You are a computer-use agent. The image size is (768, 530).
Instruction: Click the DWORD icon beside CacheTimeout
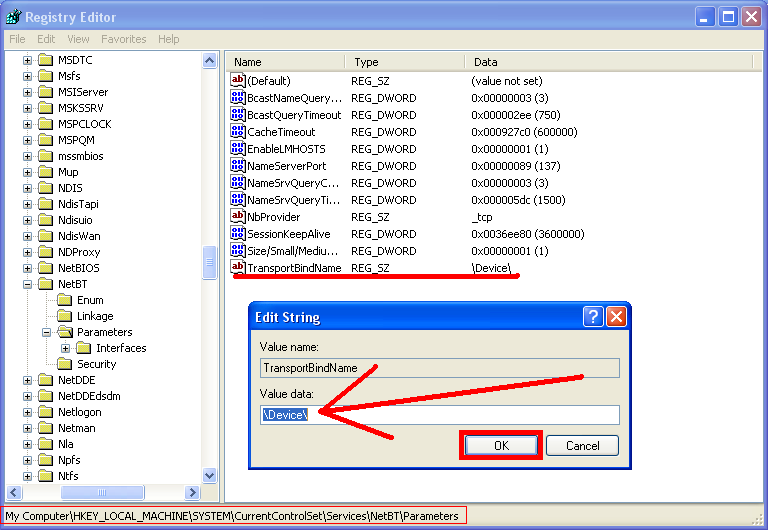(x=238, y=132)
